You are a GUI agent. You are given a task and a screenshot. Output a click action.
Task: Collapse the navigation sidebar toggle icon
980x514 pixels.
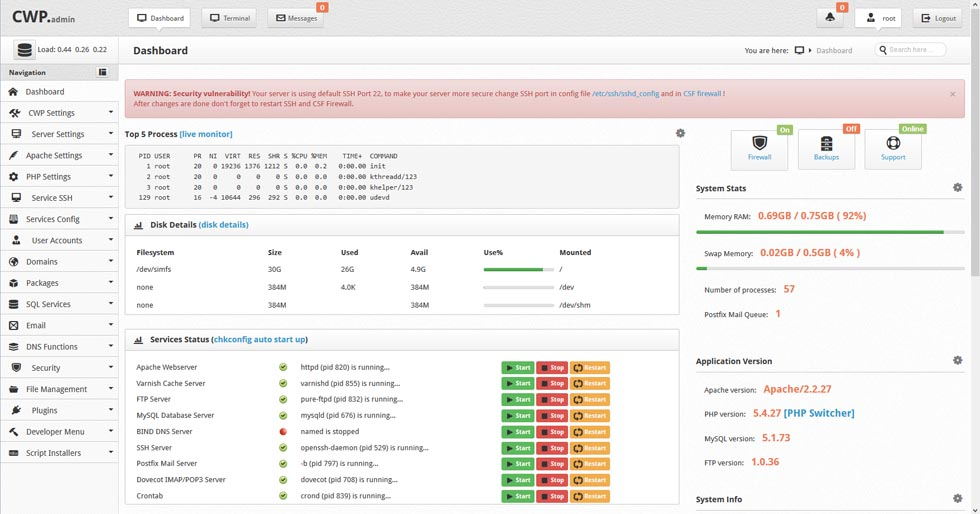pos(102,72)
